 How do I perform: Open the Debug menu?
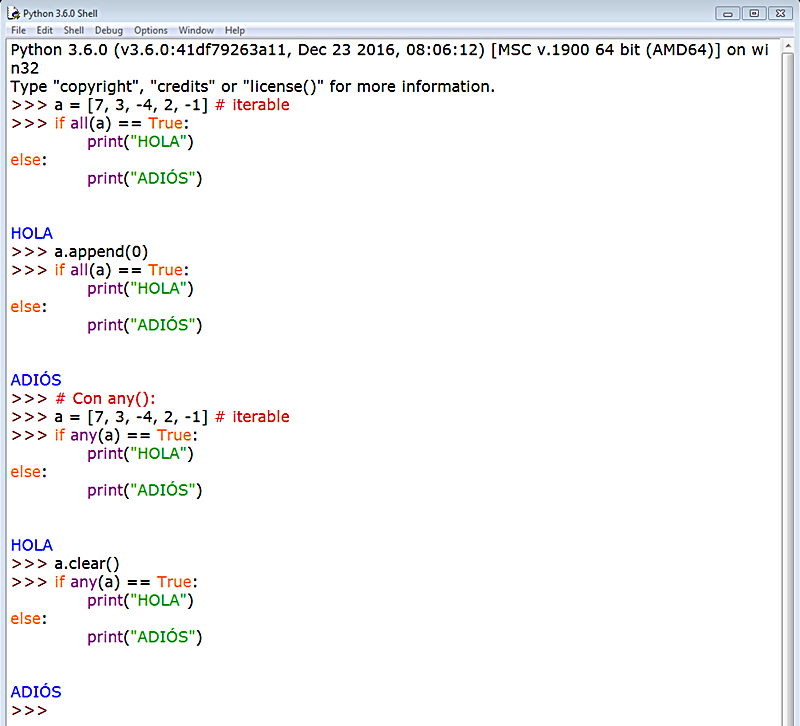pyautogui.click(x=109, y=31)
